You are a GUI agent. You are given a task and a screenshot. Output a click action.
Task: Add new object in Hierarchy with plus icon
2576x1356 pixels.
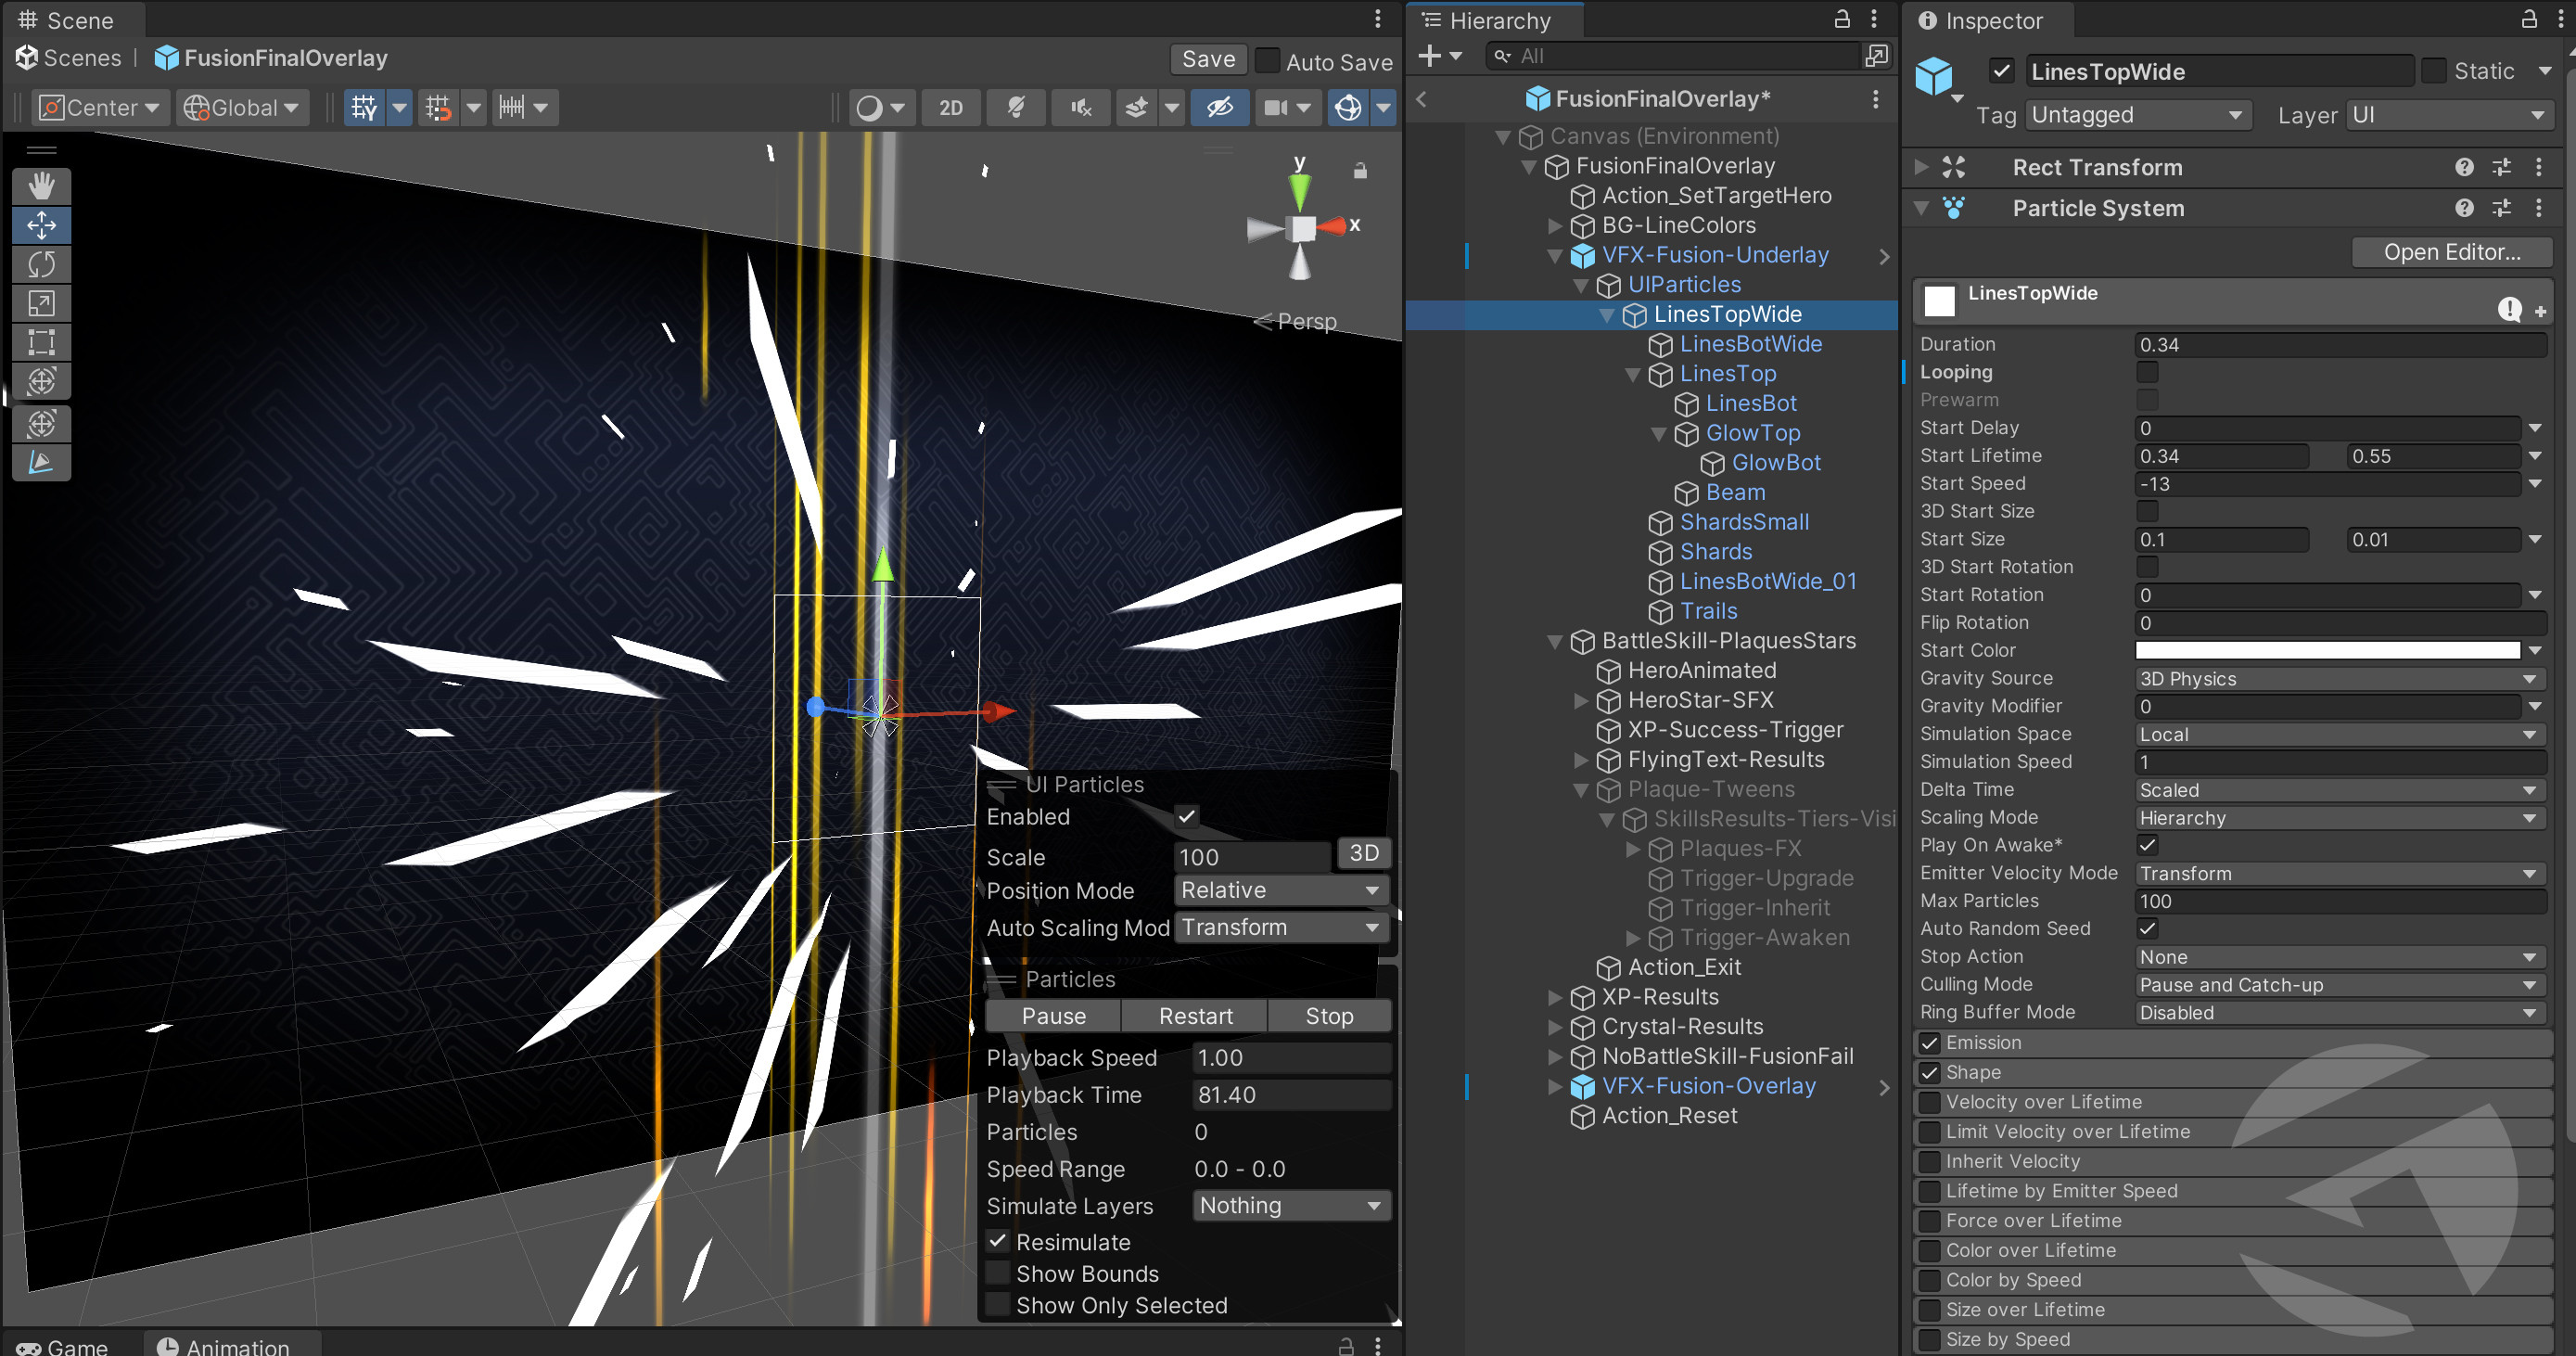pos(1430,56)
